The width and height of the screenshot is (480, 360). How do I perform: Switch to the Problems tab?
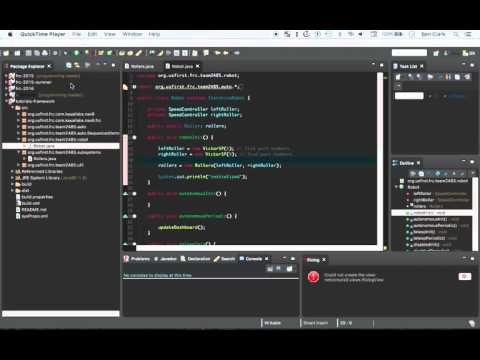(137, 259)
